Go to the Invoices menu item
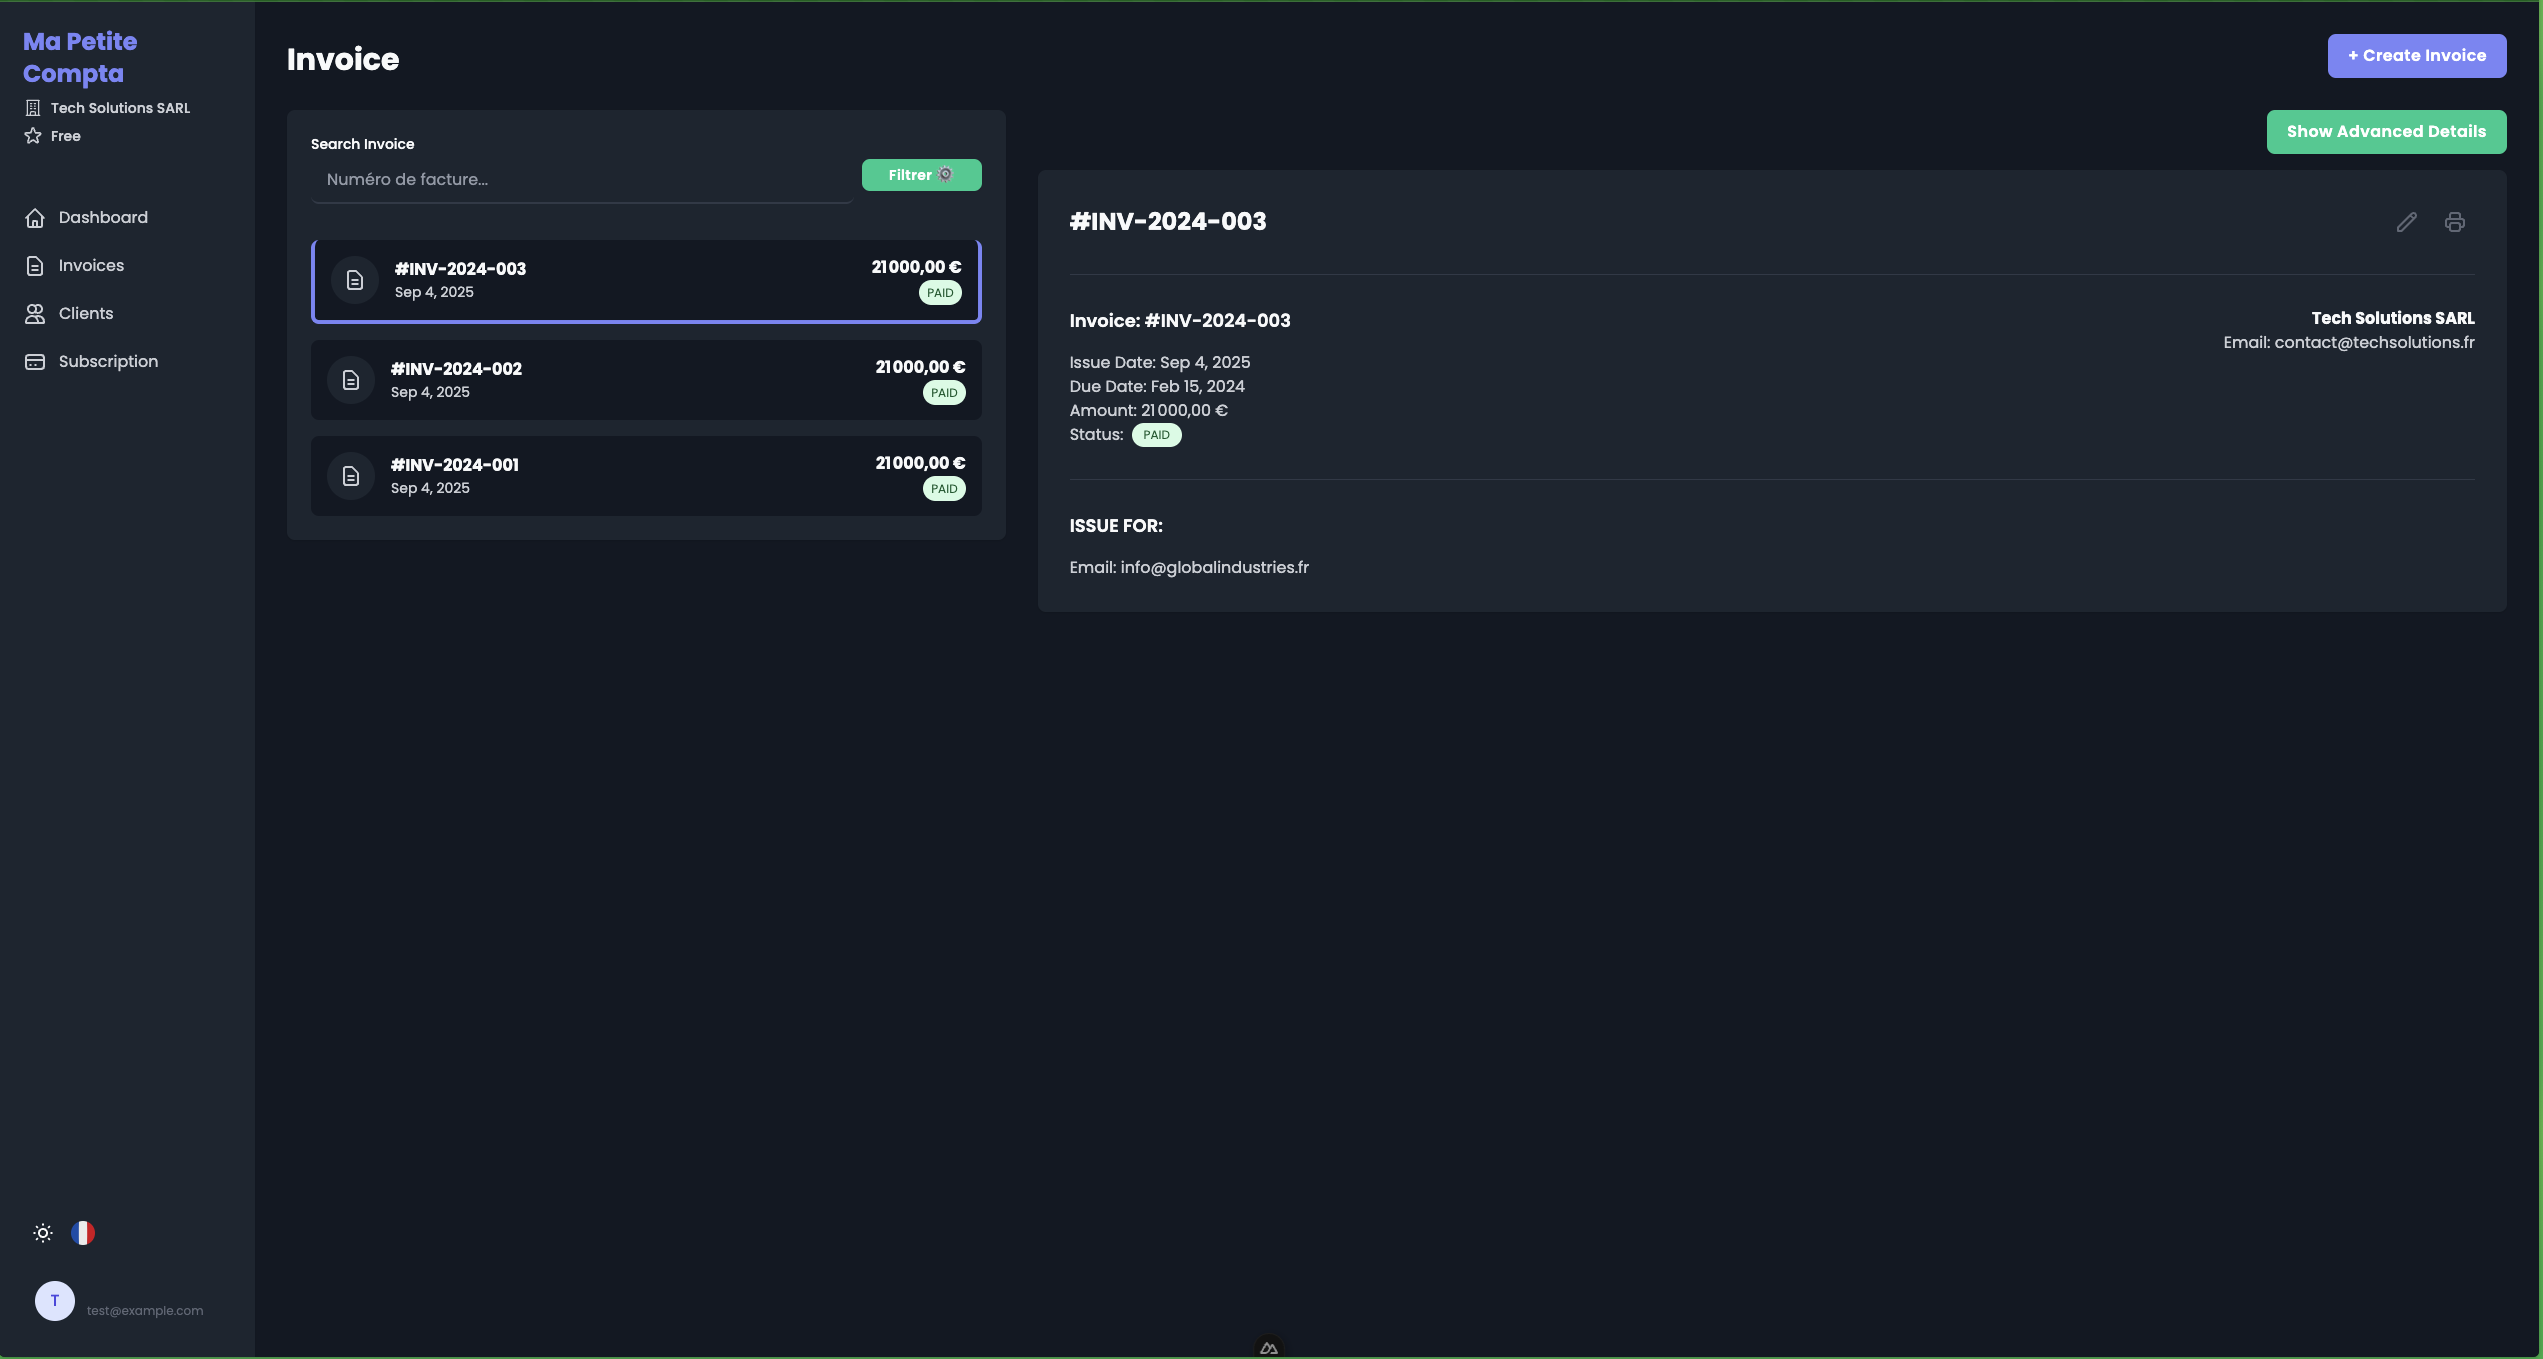 click(x=91, y=265)
